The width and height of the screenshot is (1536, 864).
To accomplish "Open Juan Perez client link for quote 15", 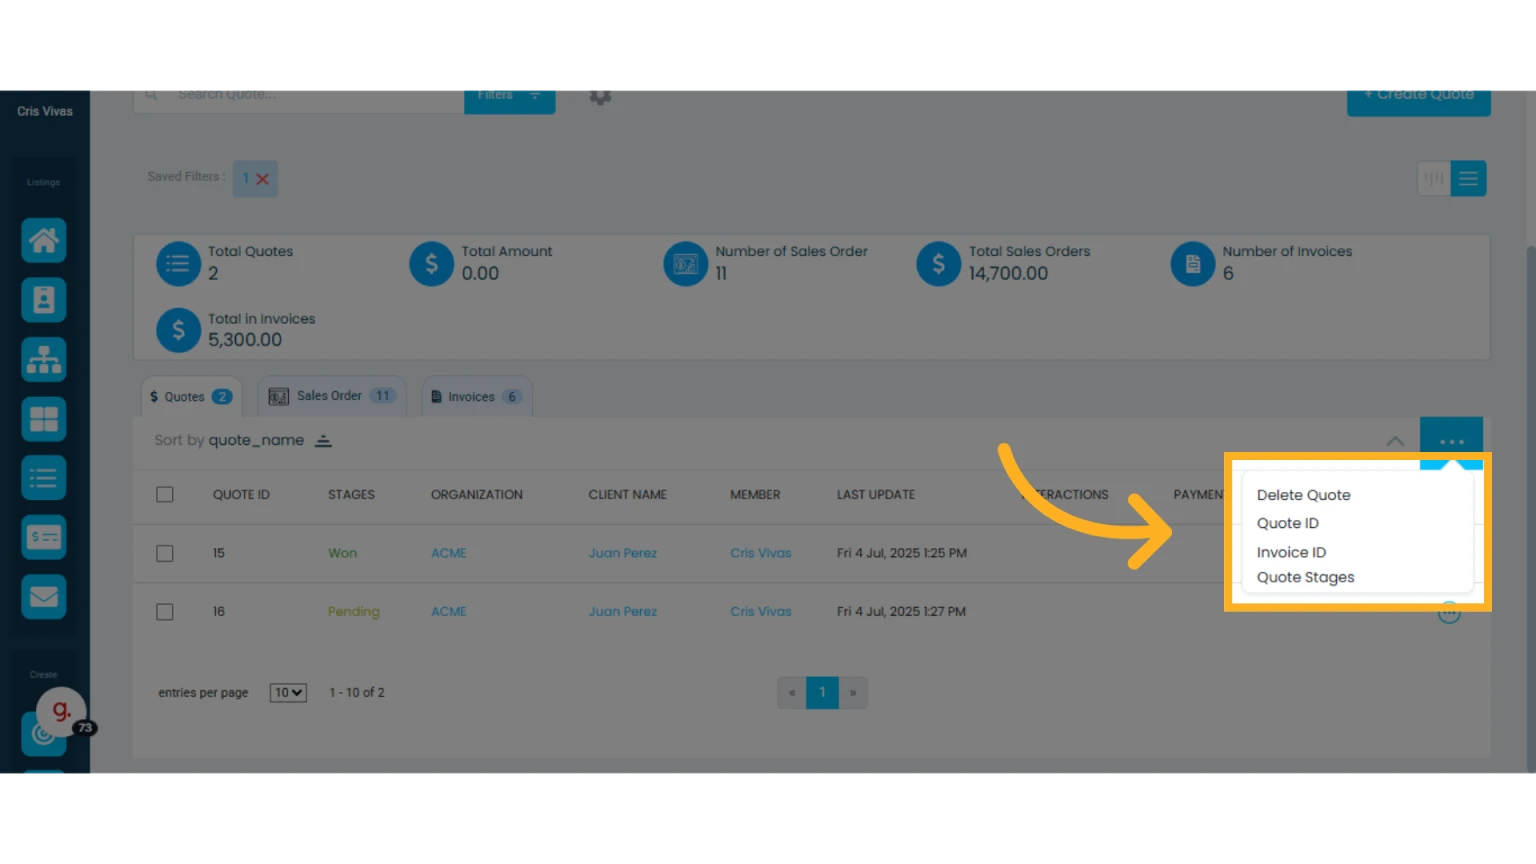I will (x=623, y=553).
